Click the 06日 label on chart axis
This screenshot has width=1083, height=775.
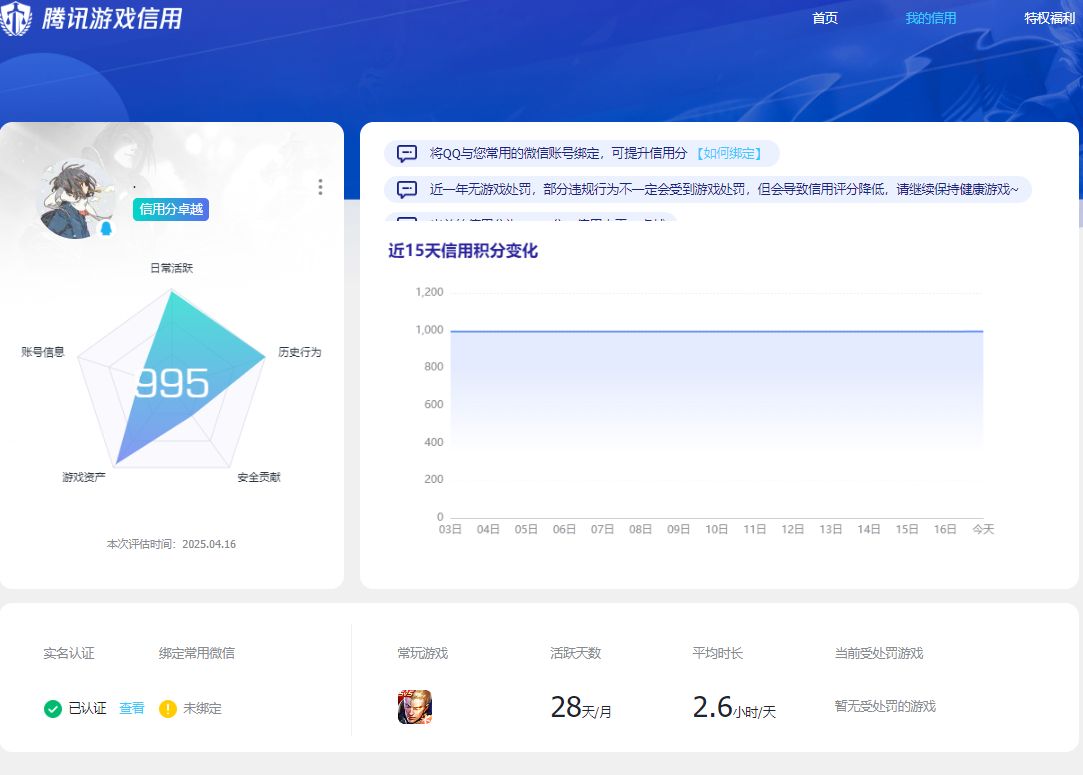[x=564, y=529]
